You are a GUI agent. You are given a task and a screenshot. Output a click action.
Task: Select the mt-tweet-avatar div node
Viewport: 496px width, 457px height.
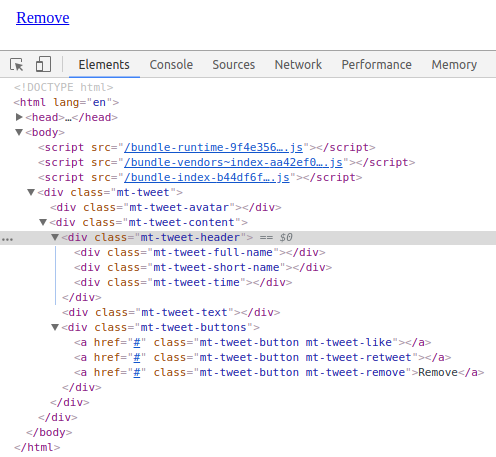166,207
